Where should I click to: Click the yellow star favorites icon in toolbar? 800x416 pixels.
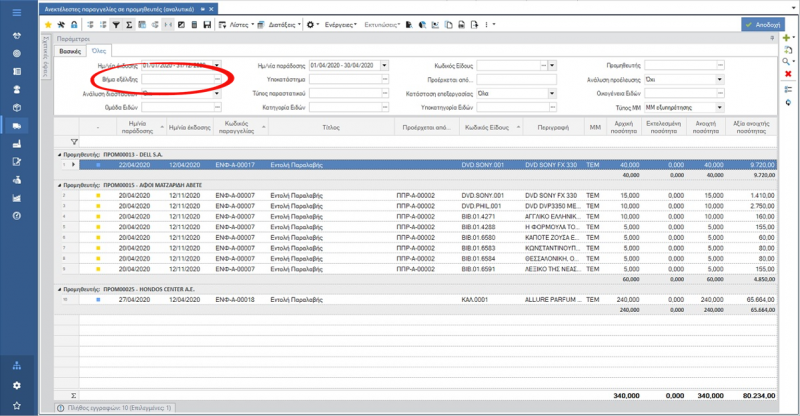point(48,25)
